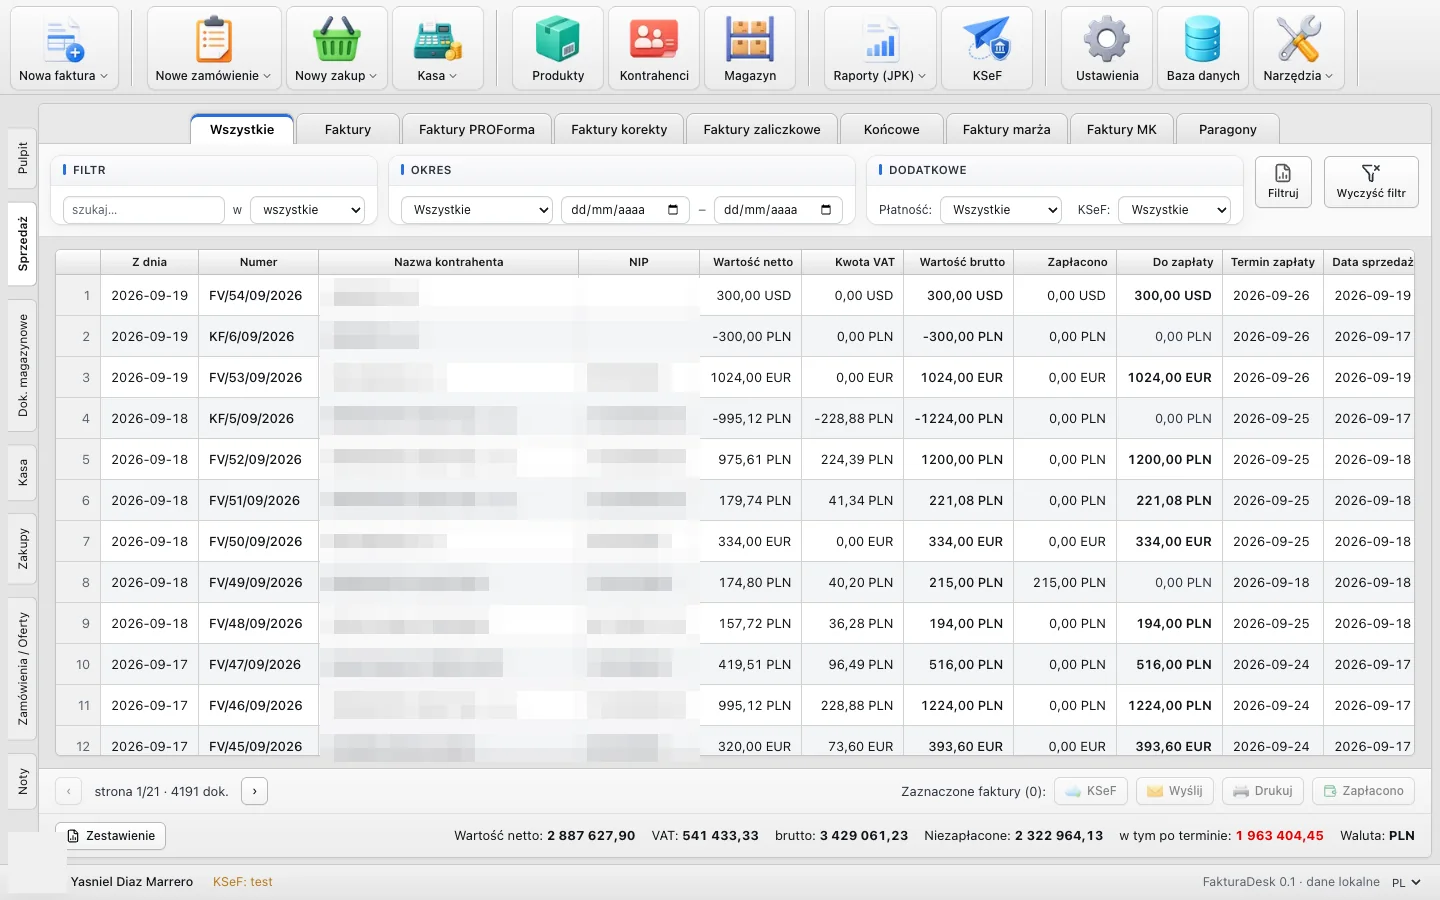The image size is (1440, 900).
Task: Open the Pulpit side tab
Action: click(22, 158)
